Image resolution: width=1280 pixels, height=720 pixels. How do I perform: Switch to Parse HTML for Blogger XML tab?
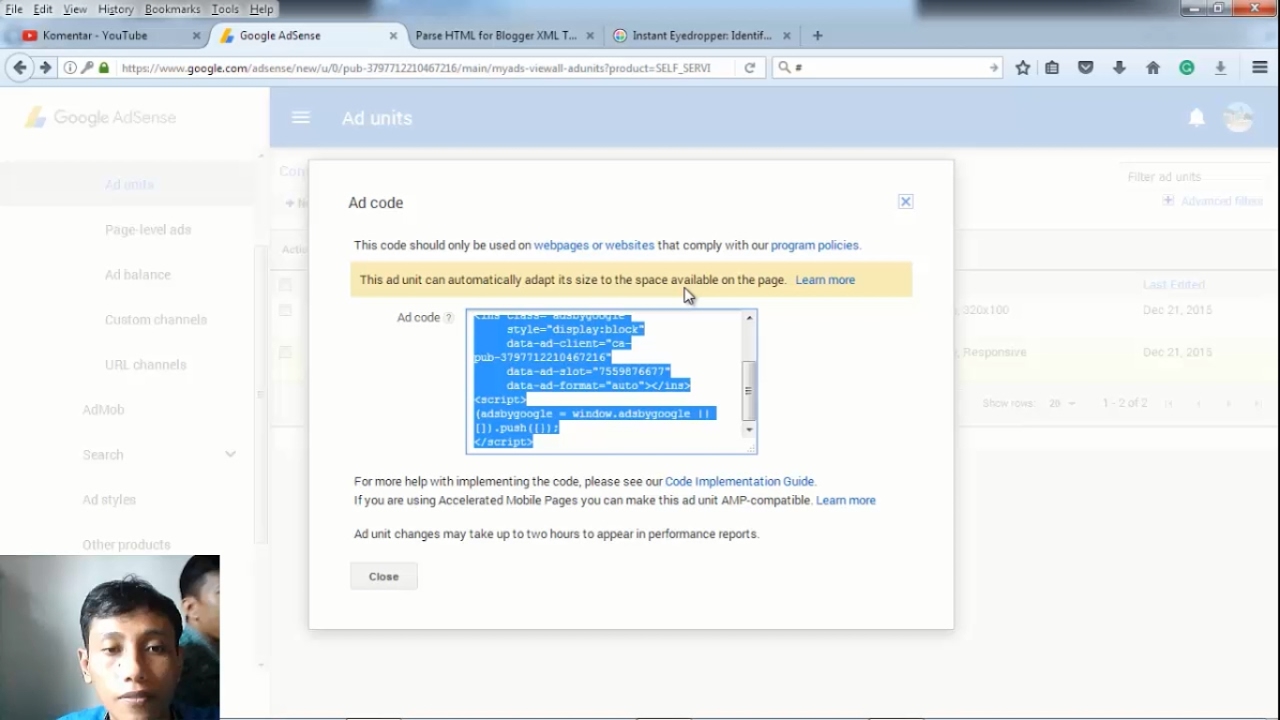coord(496,35)
